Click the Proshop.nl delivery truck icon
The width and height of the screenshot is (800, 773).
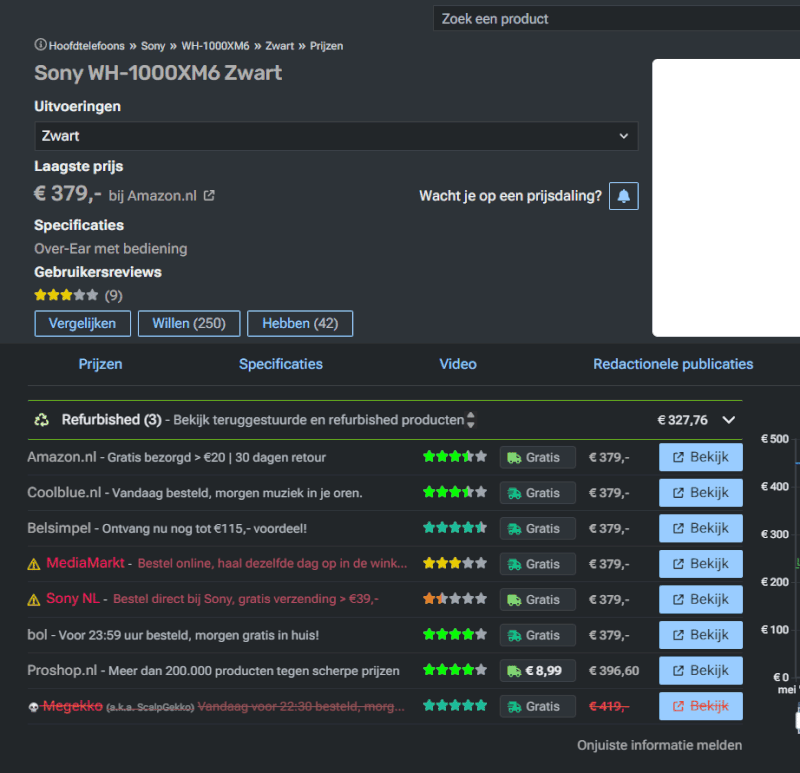click(514, 671)
